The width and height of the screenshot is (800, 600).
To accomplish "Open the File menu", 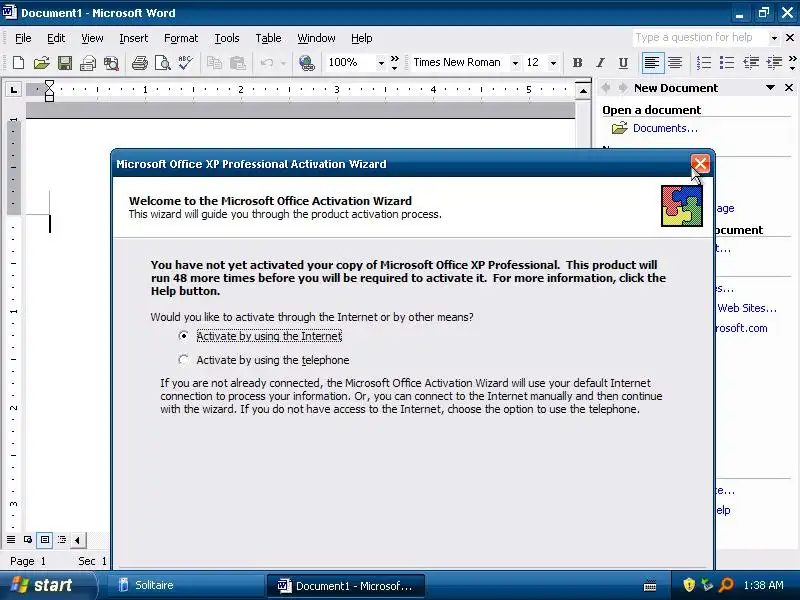I will click(23, 38).
